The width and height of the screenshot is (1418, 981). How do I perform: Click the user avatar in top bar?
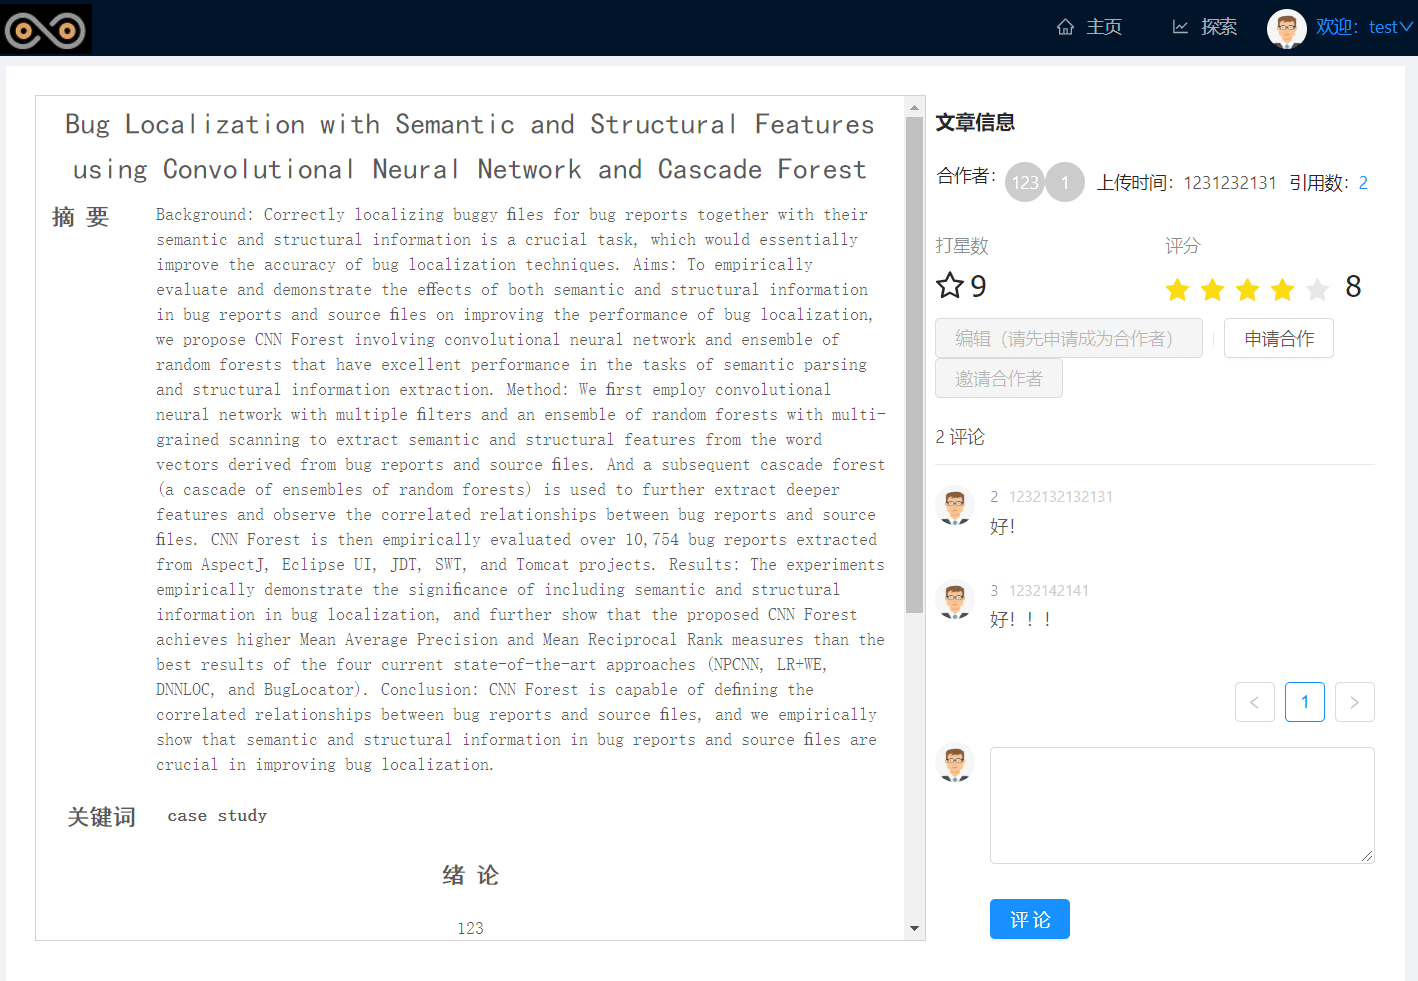(x=1286, y=28)
